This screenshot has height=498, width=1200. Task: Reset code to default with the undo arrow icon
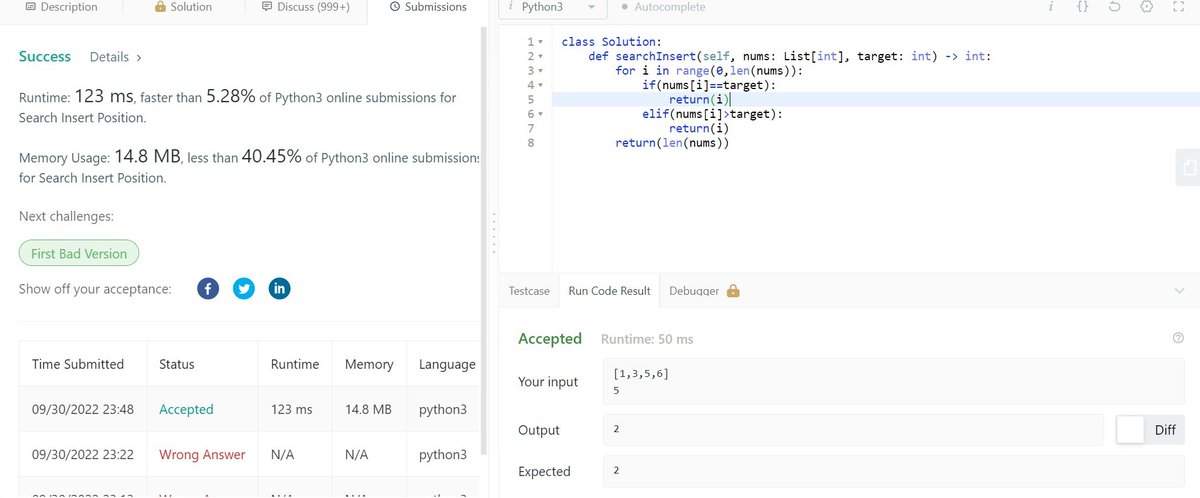point(1114,7)
